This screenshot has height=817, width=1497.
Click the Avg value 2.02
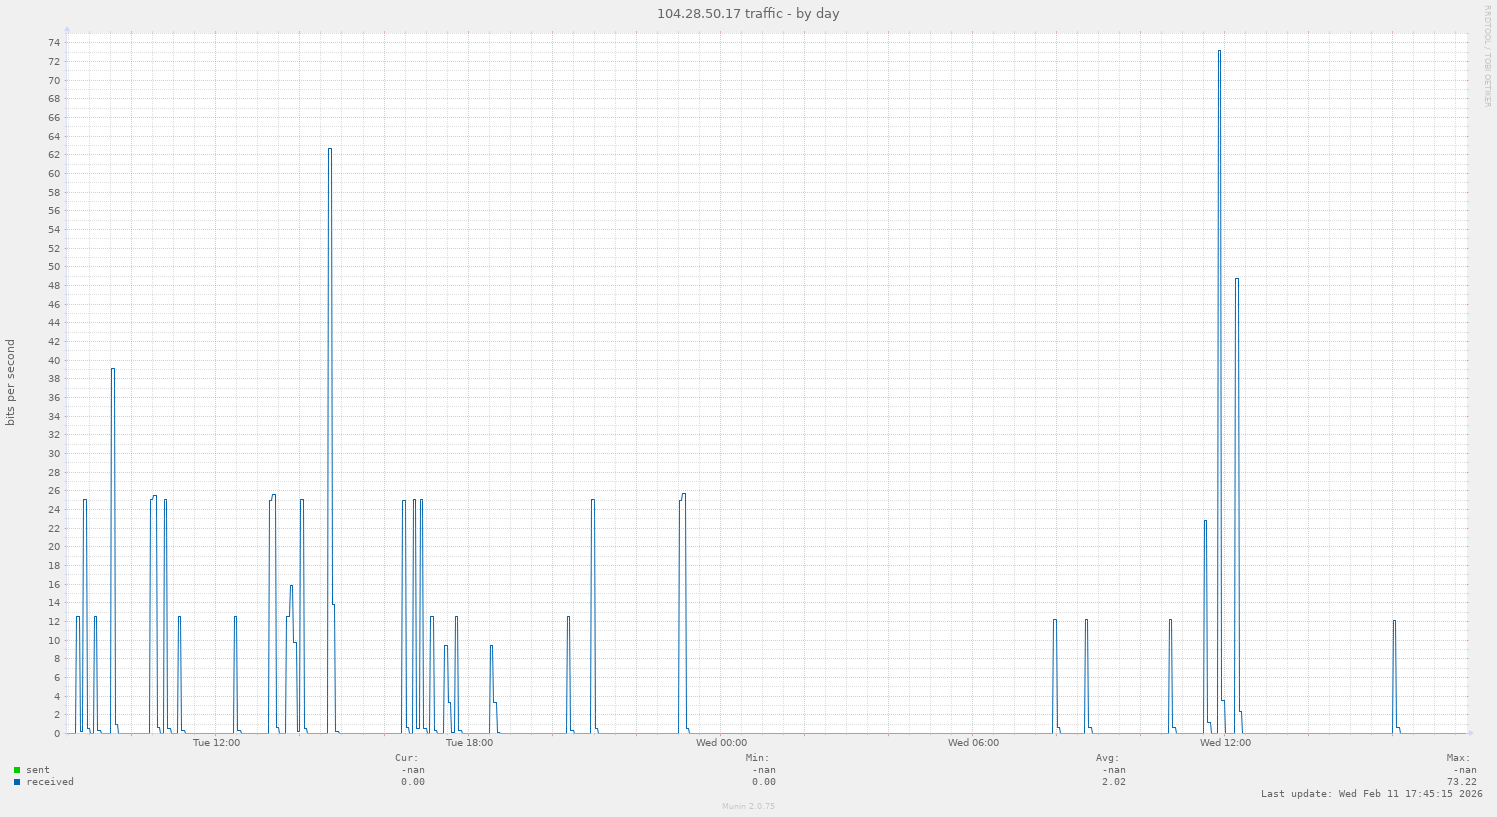click(1114, 782)
